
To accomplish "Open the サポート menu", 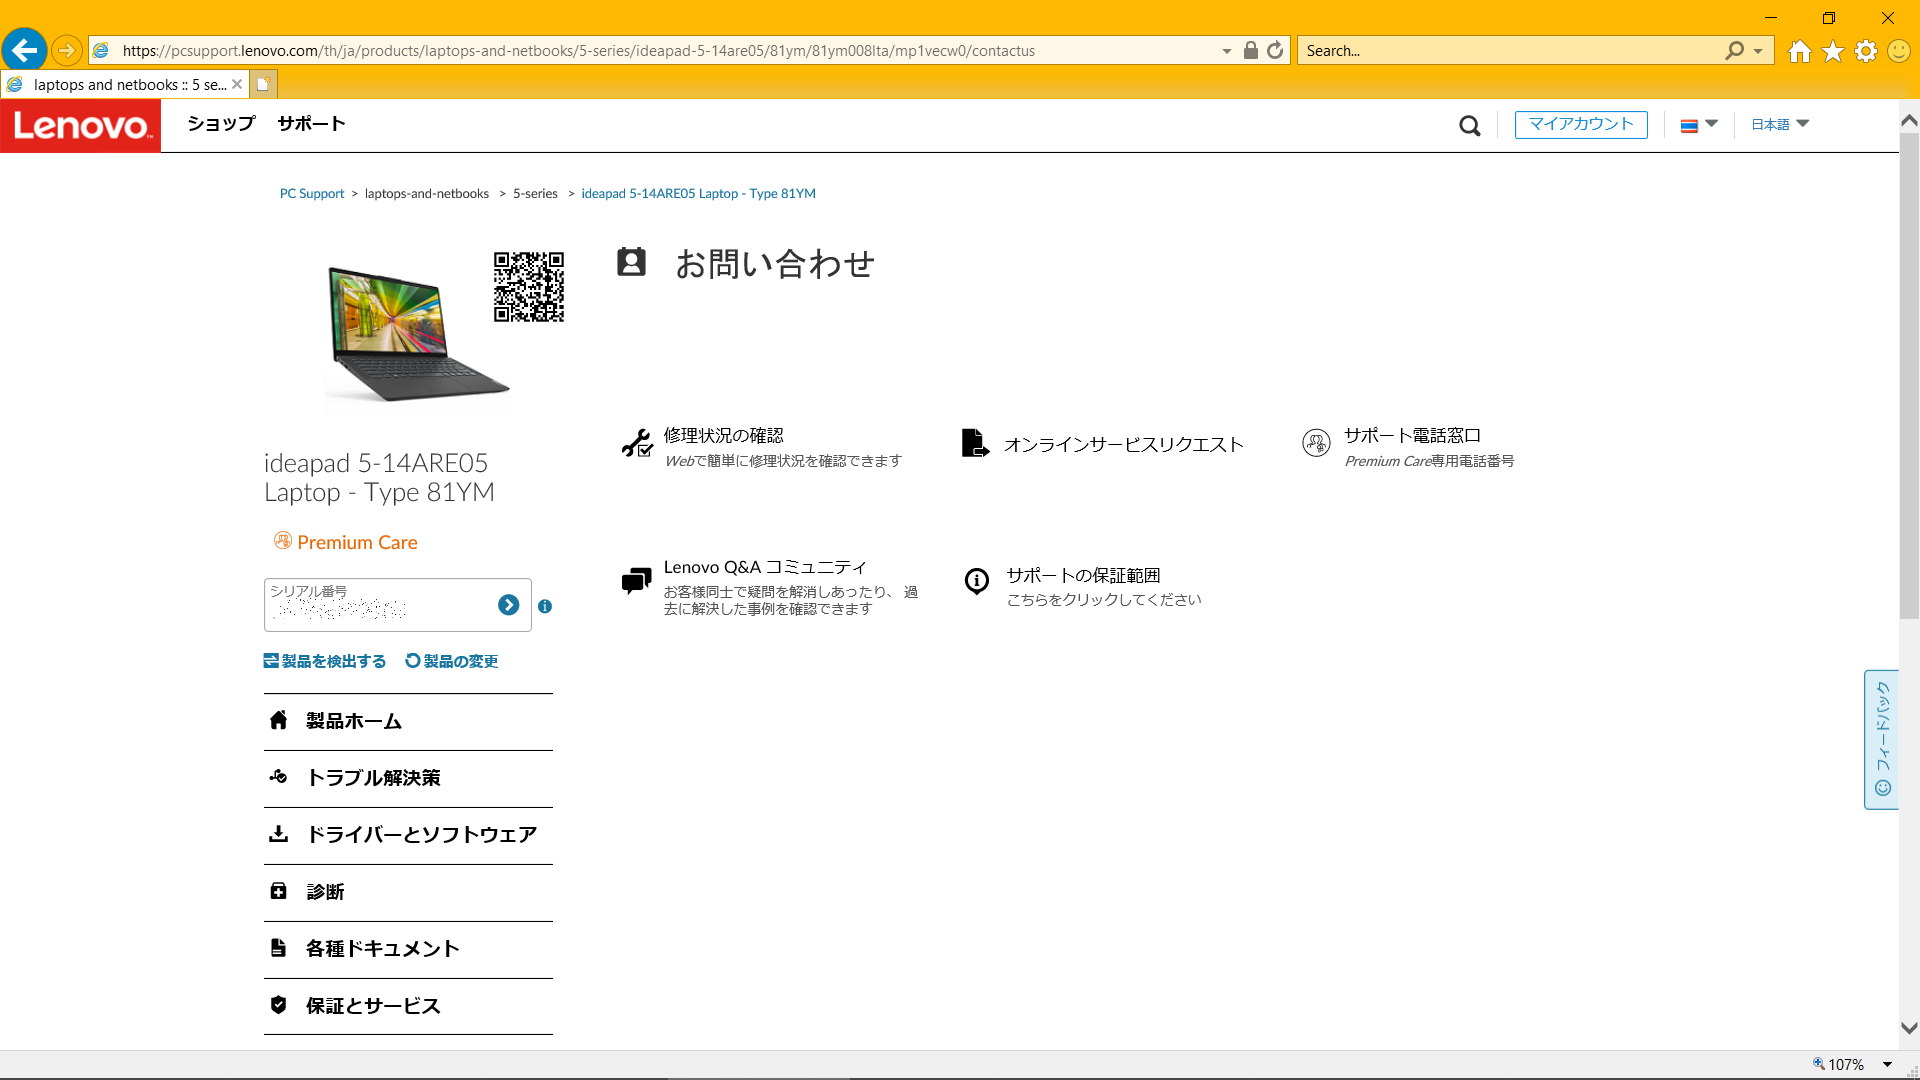I will [x=312, y=123].
